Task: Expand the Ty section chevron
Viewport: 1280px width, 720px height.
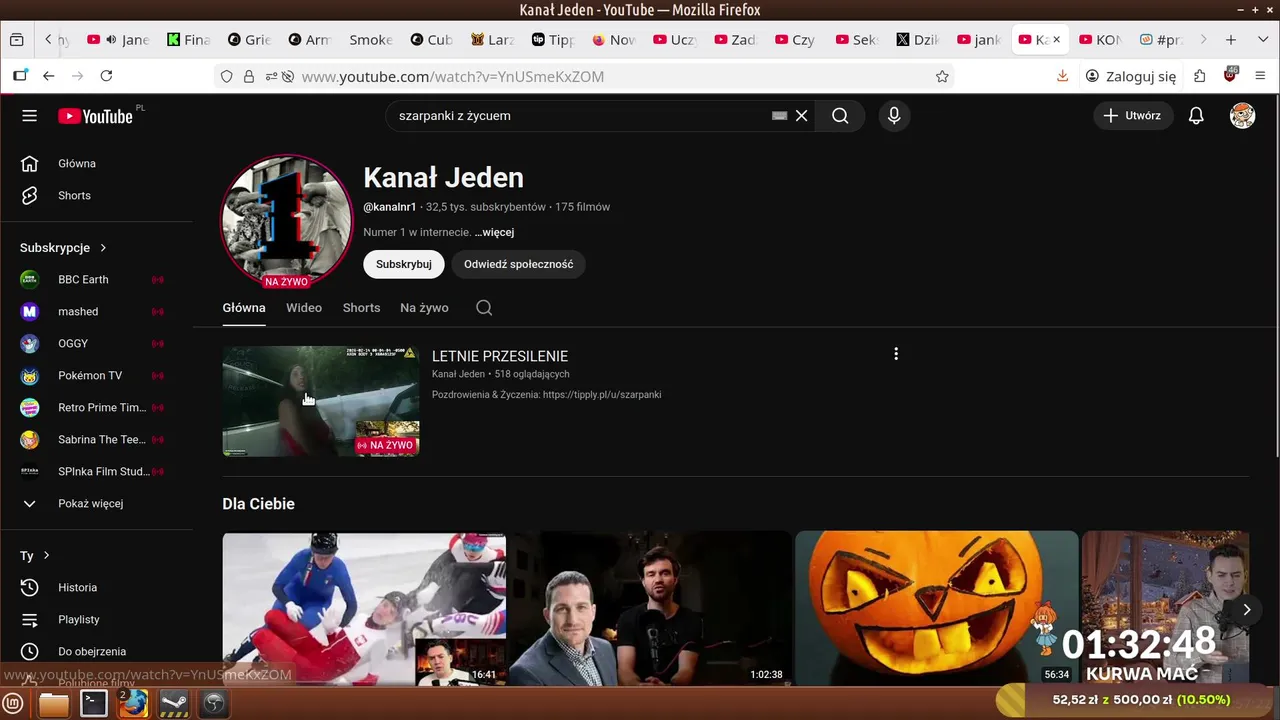Action: (x=46, y=556)
